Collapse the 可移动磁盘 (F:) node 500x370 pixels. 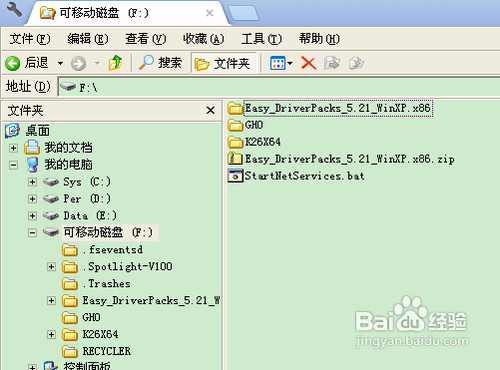32,233
